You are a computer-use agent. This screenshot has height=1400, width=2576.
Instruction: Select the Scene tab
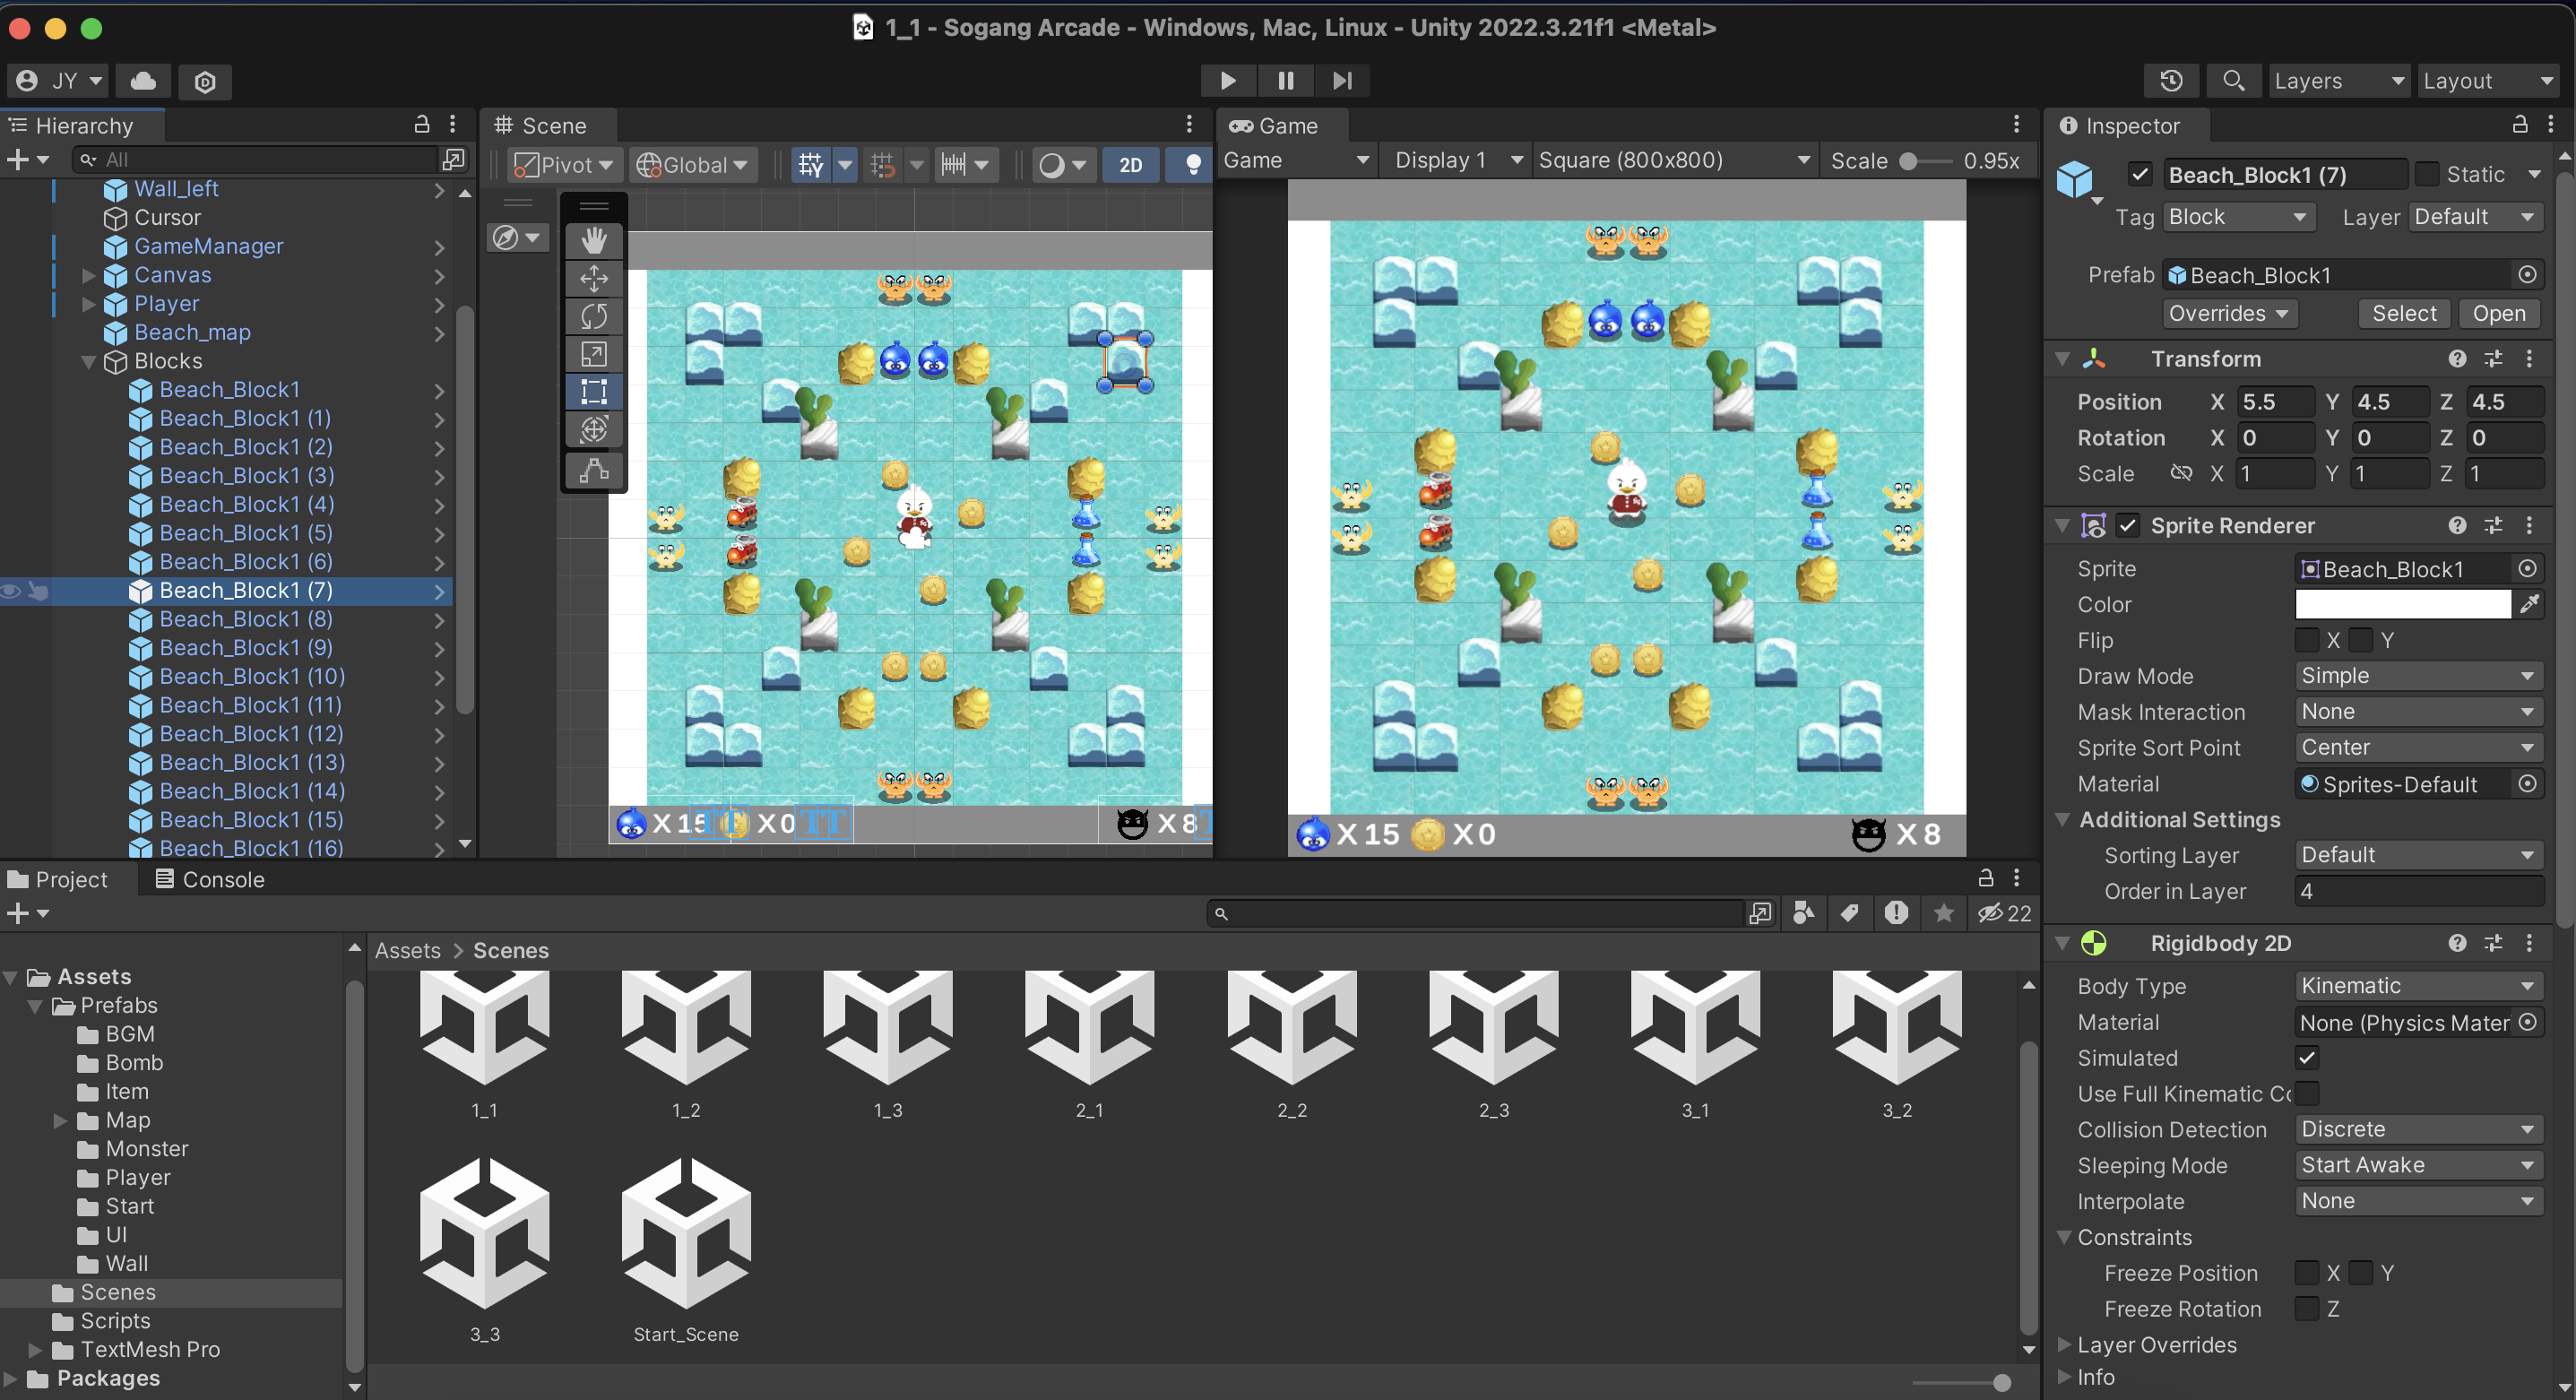[x=541, y=126]
